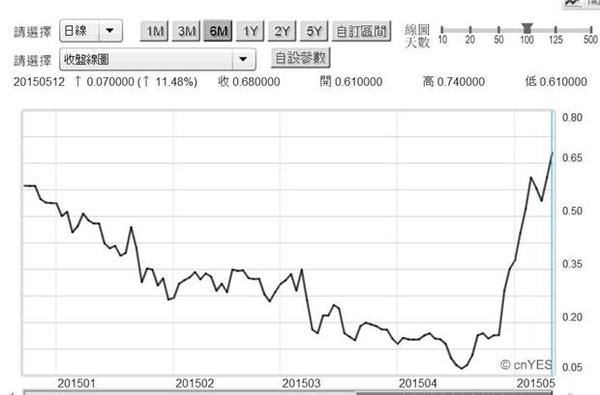Click the 收盤線圖 combo box text

point(87,59)
